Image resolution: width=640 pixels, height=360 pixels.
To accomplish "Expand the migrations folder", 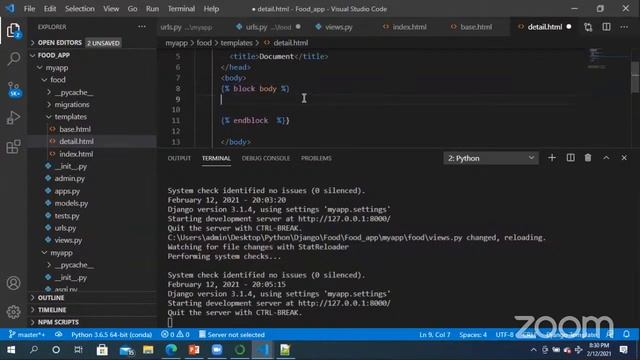I will click(x=71, y=104).
